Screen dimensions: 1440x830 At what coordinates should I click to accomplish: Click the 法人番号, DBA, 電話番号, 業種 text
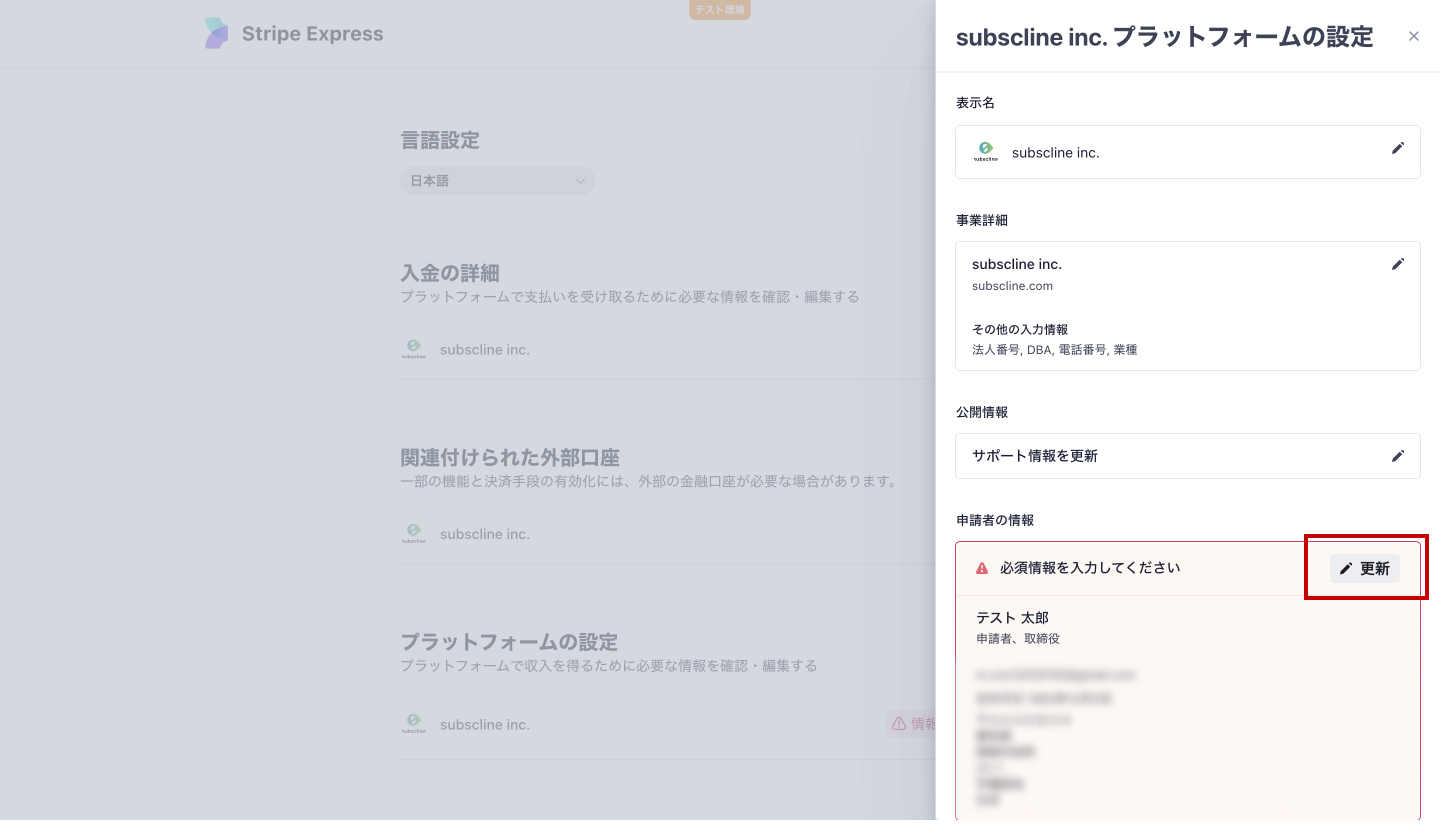click(x=1054, y=350)
